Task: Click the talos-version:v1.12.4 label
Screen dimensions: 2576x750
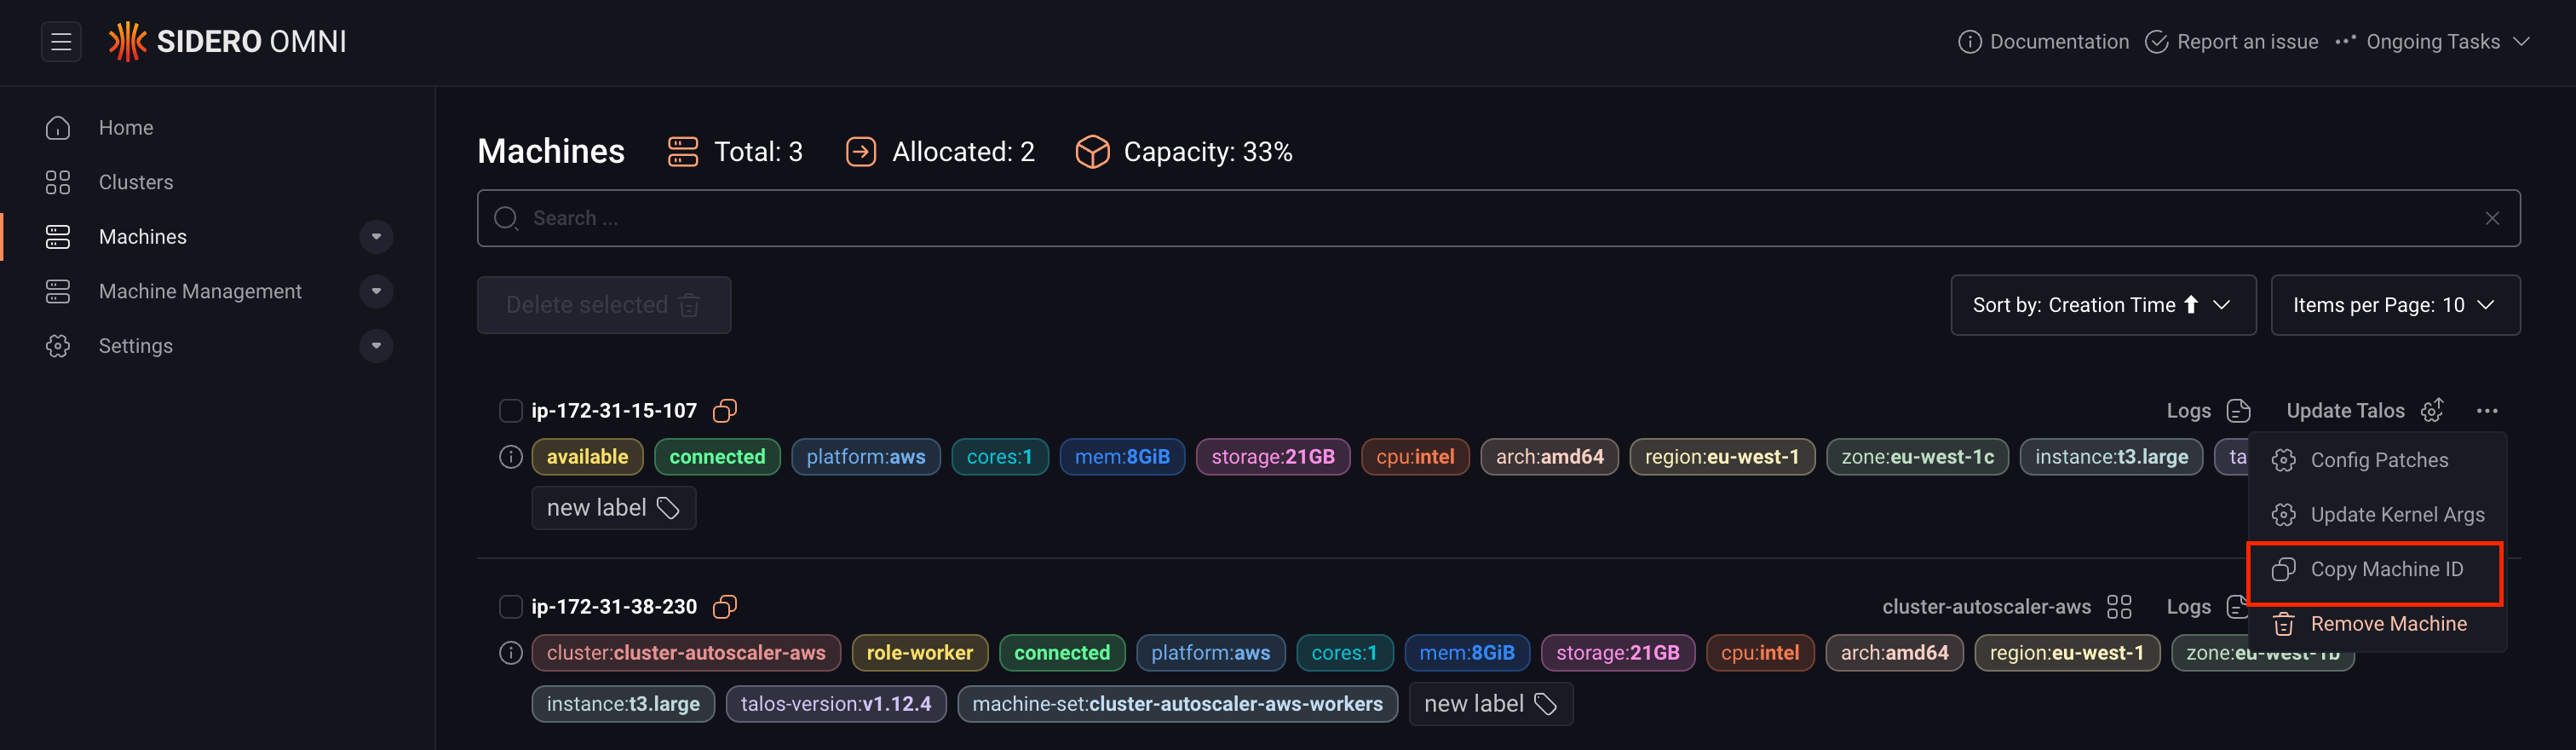Action: [836, 704]
